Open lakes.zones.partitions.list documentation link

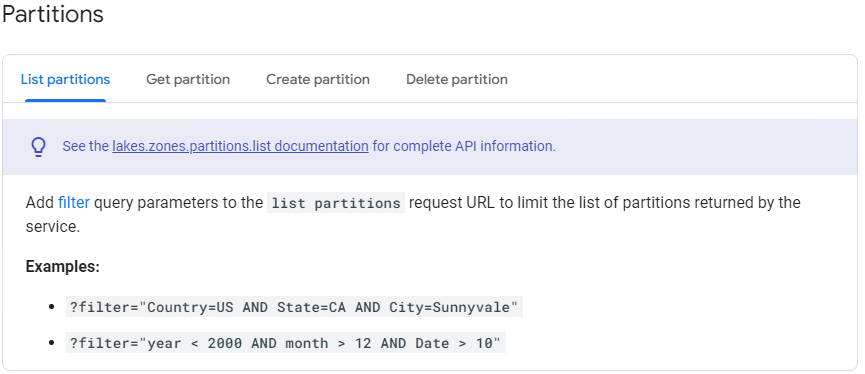(240, 146)
